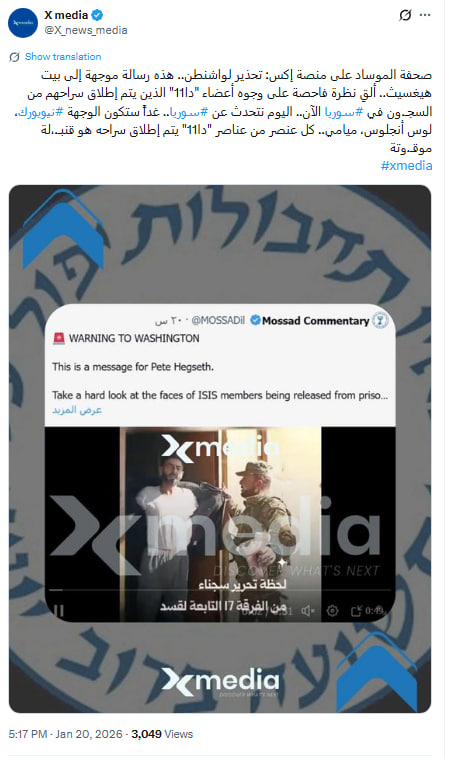This screenshot has width=454, height=757.
Task: Click the 5:17 PM Jan 20, 2026 timestamp
Action: click(65, 734)
